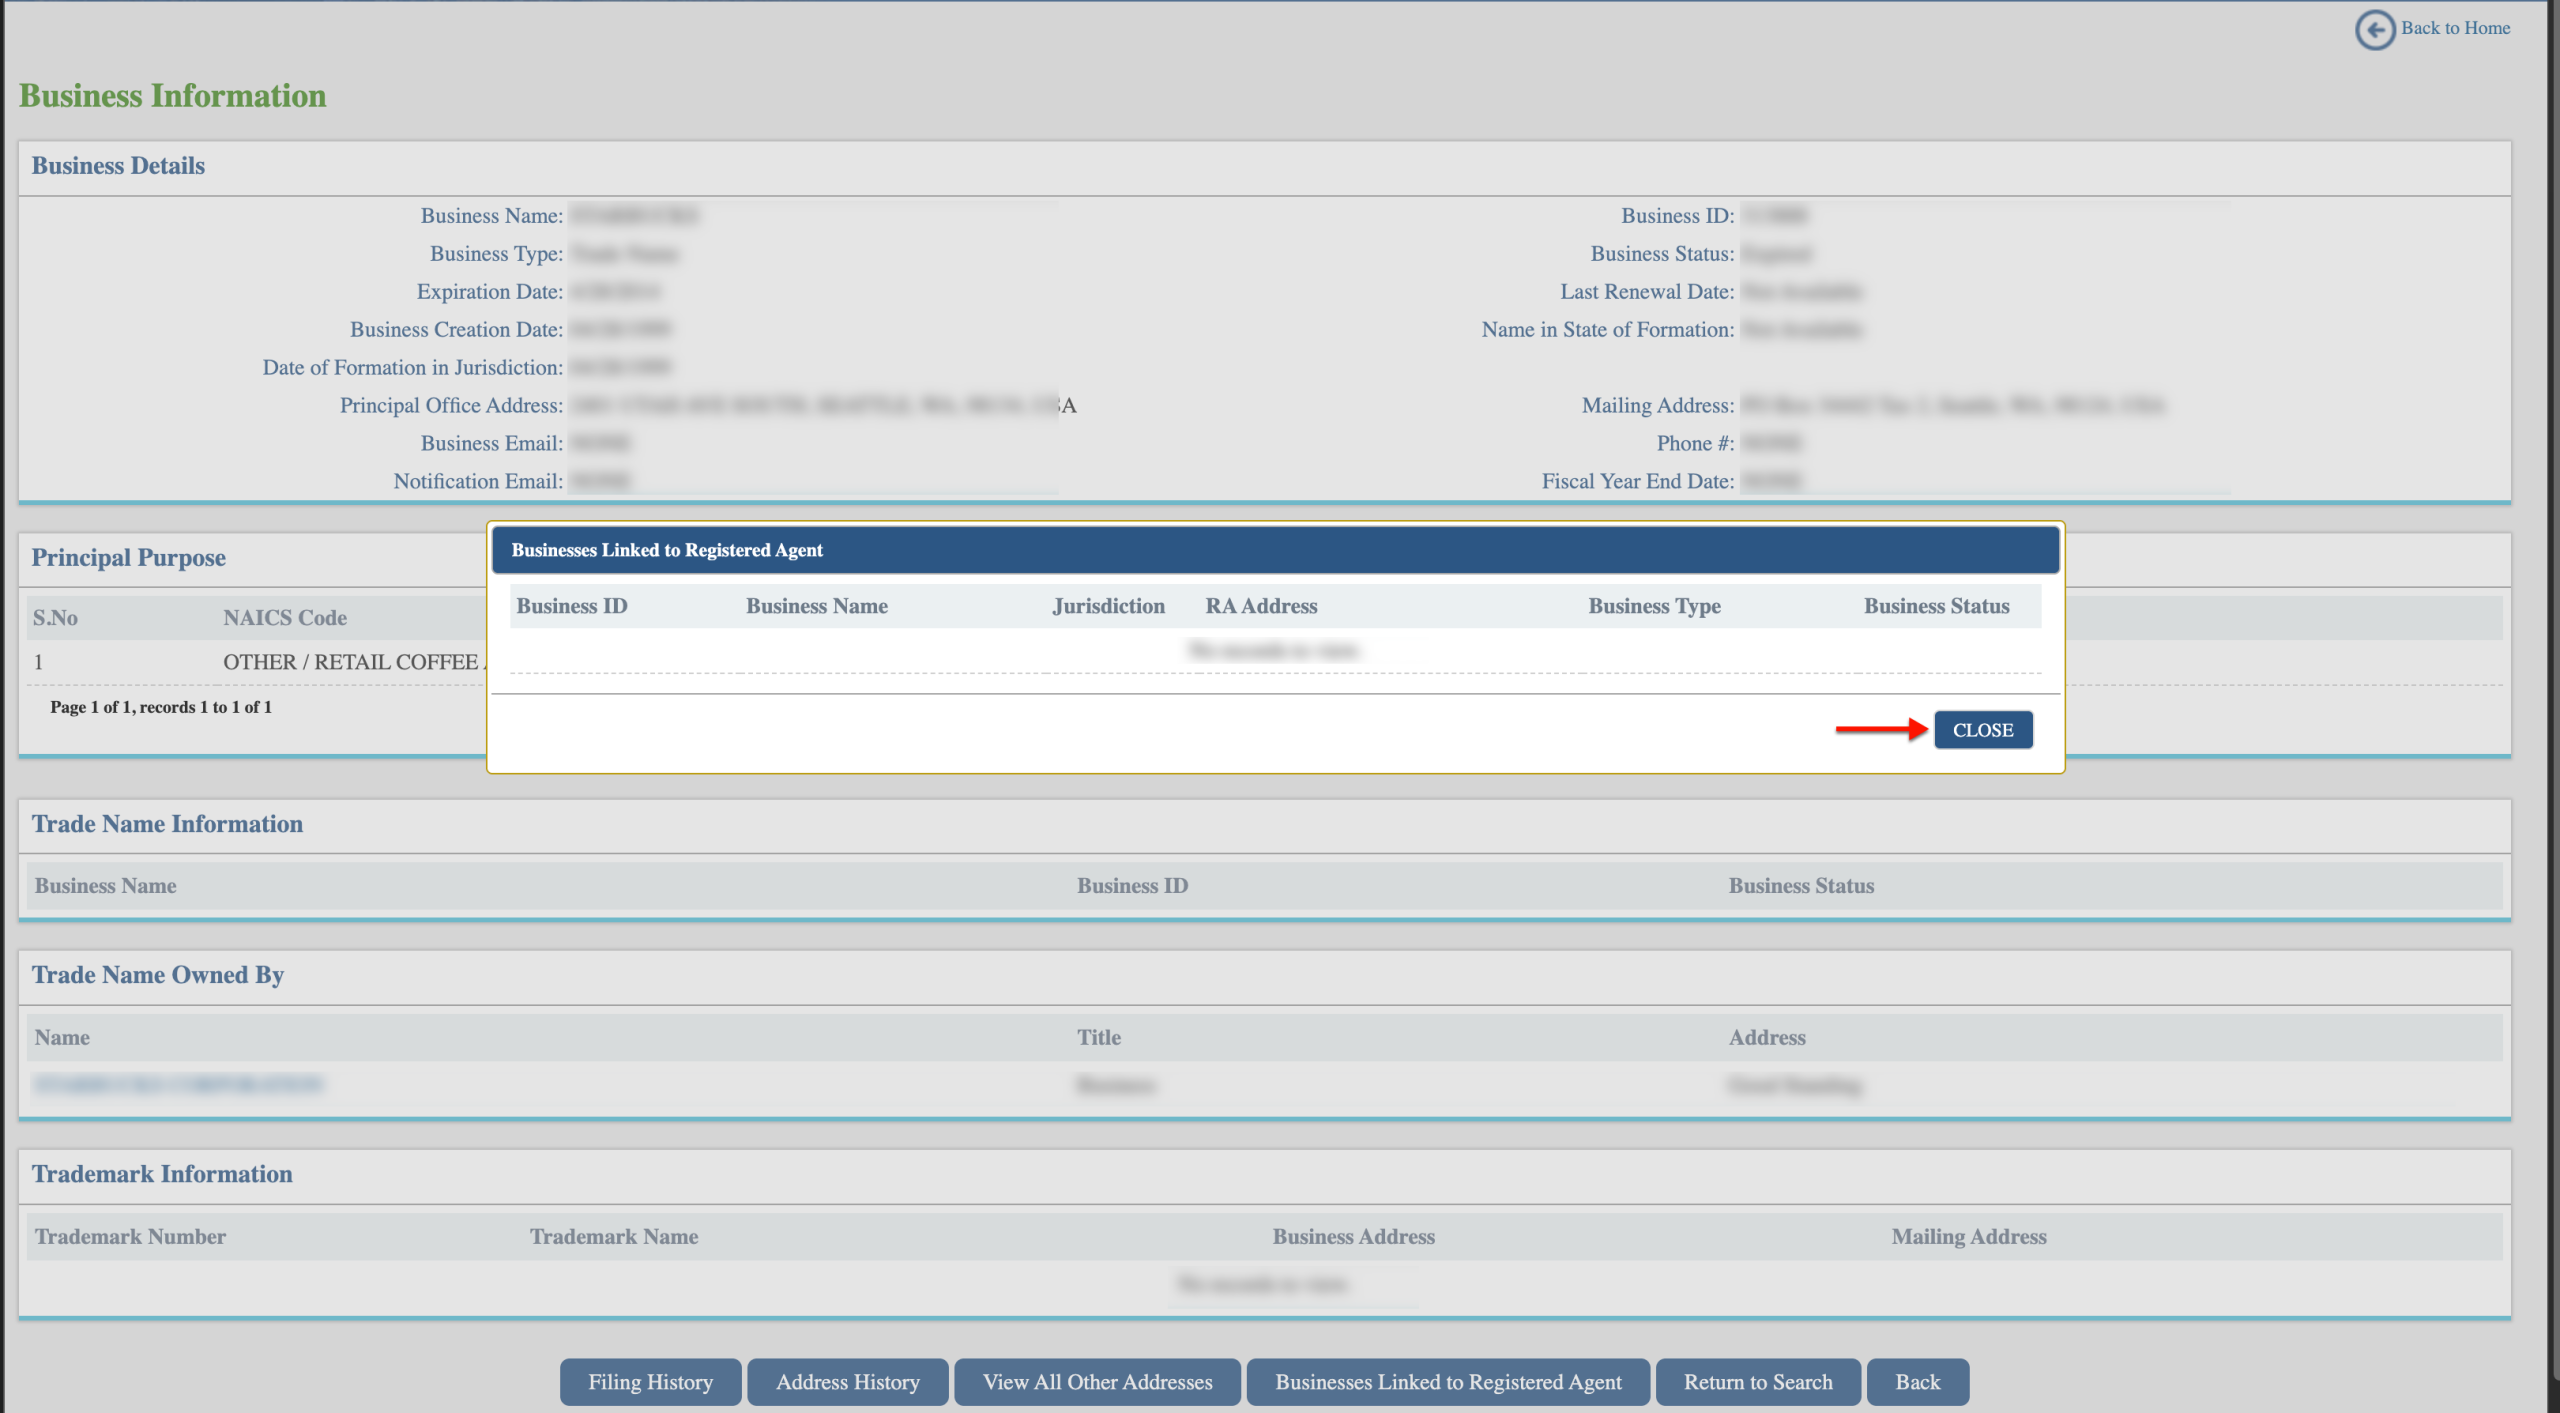The height and width of the screenshot is (1413, 2560).
Task: Click the Mailing Address label in Business Details
Action: pyautogui.click(x=1657, y=406)
